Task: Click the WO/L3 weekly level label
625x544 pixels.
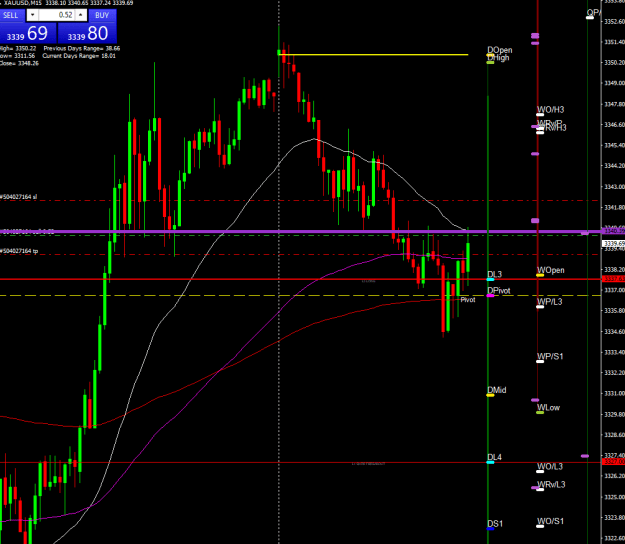Action: pyautogui.click(x=550, y=466)
